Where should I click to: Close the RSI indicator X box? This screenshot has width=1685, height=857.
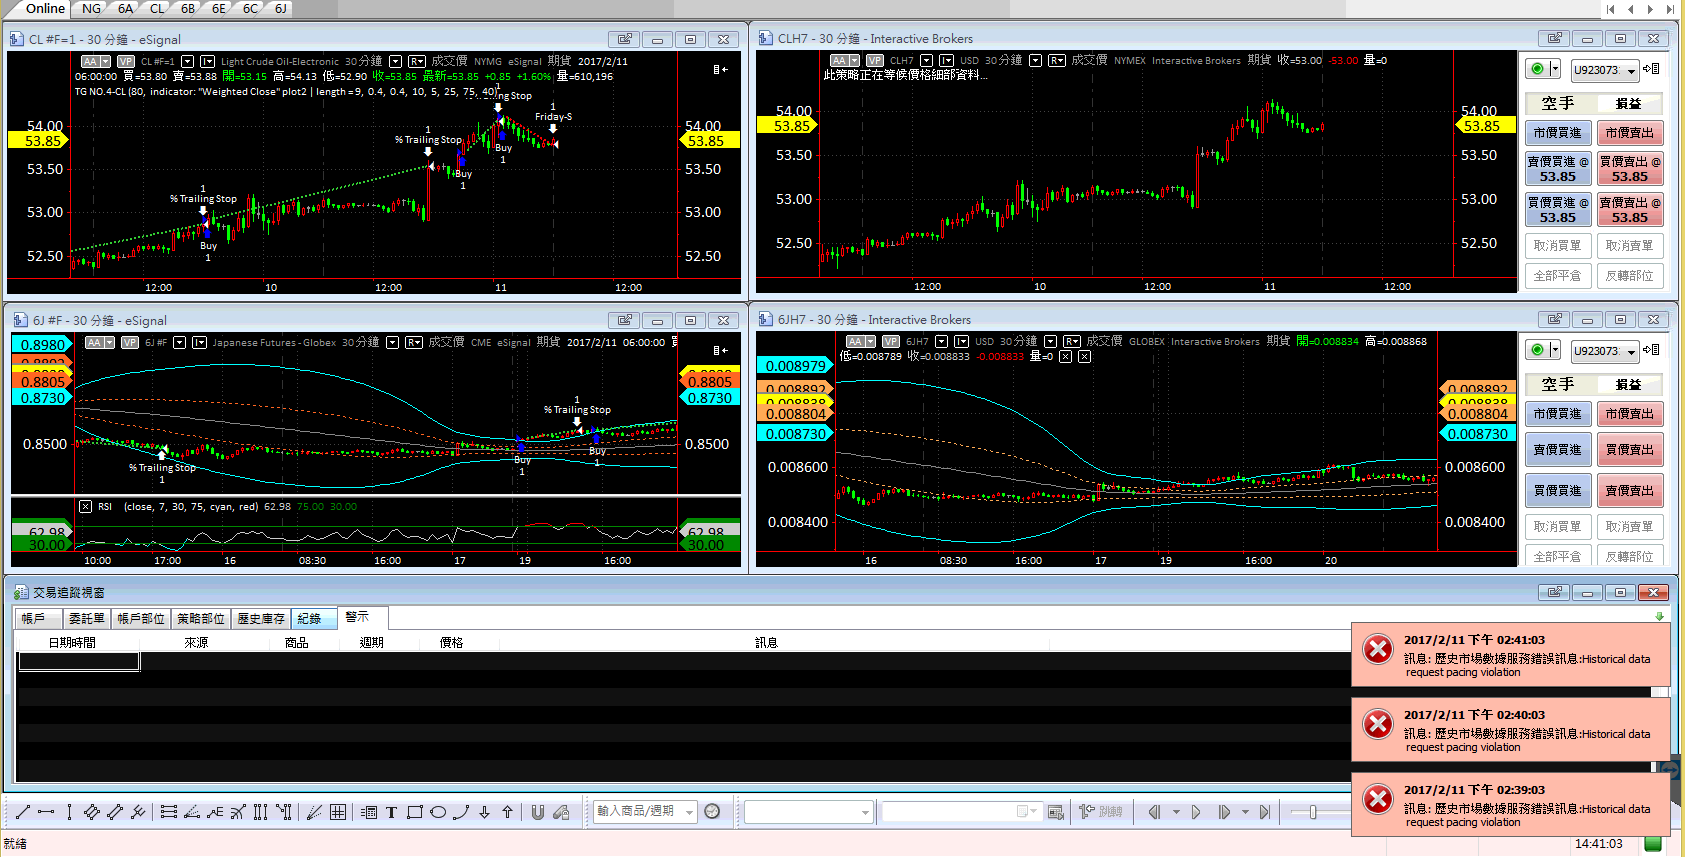[85, 506]
